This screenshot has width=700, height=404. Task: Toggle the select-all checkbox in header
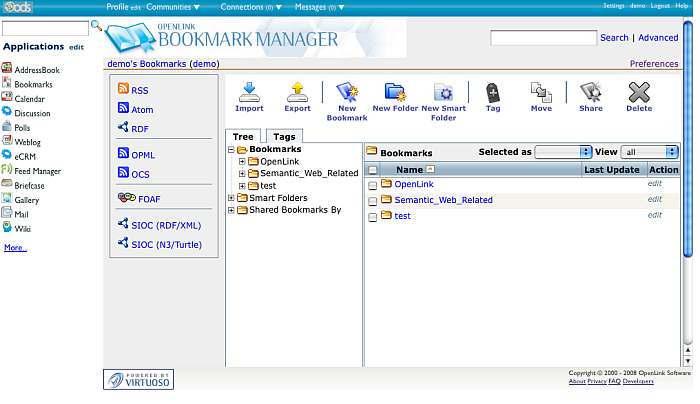[373, 170]
